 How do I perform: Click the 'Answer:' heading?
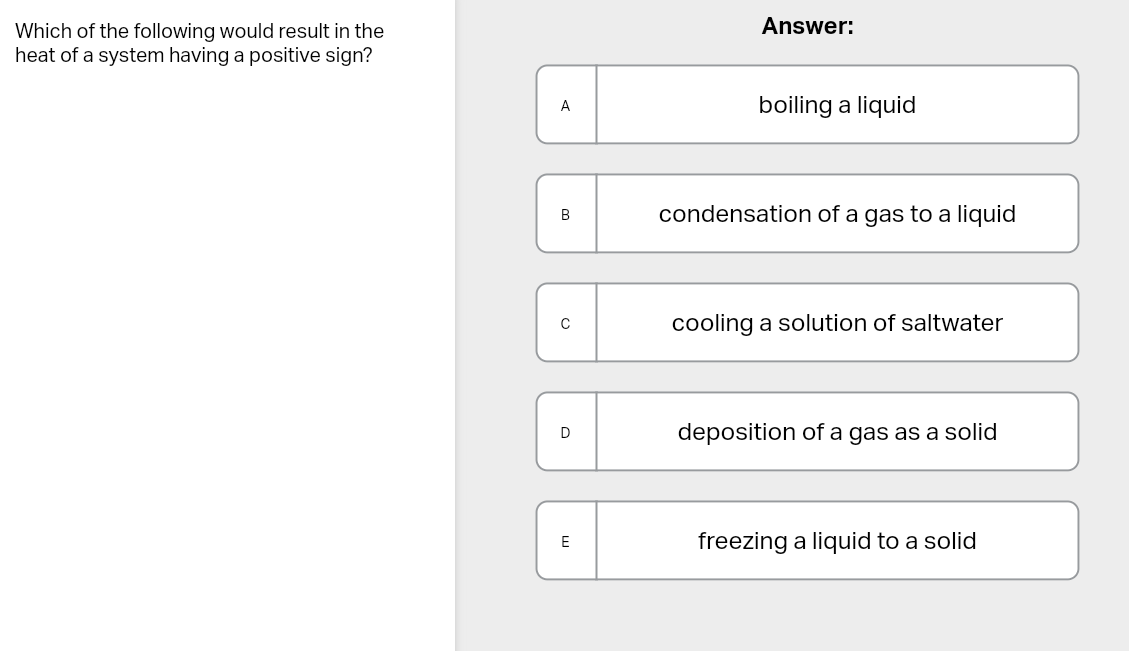pos(807,26)
